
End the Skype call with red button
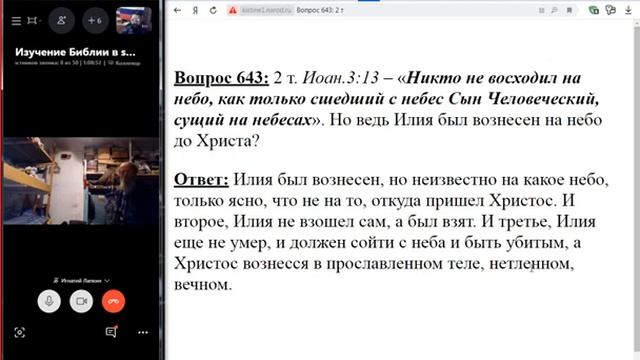[x=113, y=301]
